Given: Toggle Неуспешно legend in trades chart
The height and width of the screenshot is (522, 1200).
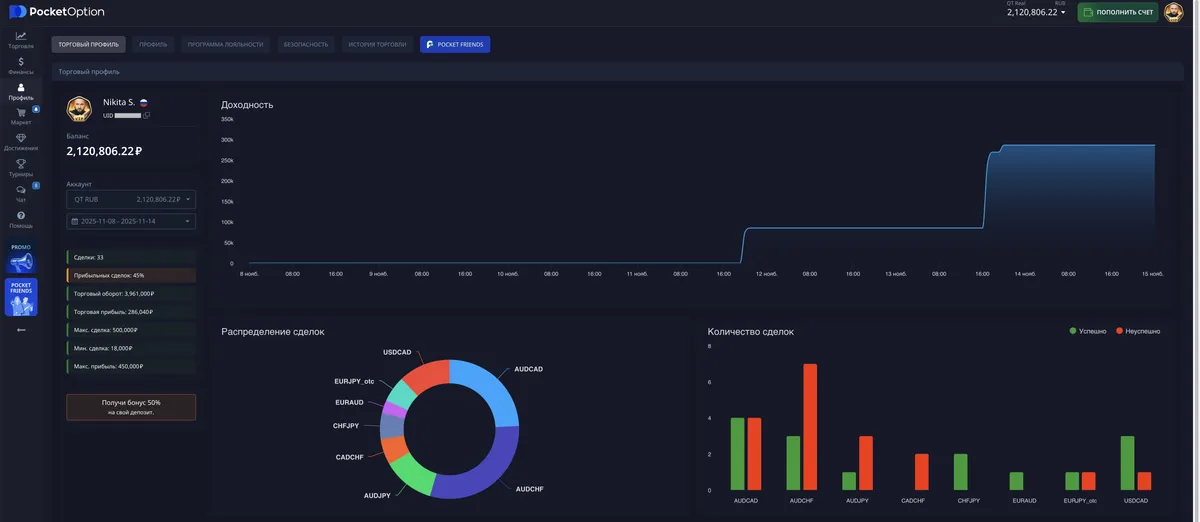Looking at the screenshot, I should (x=1138, y=331).
